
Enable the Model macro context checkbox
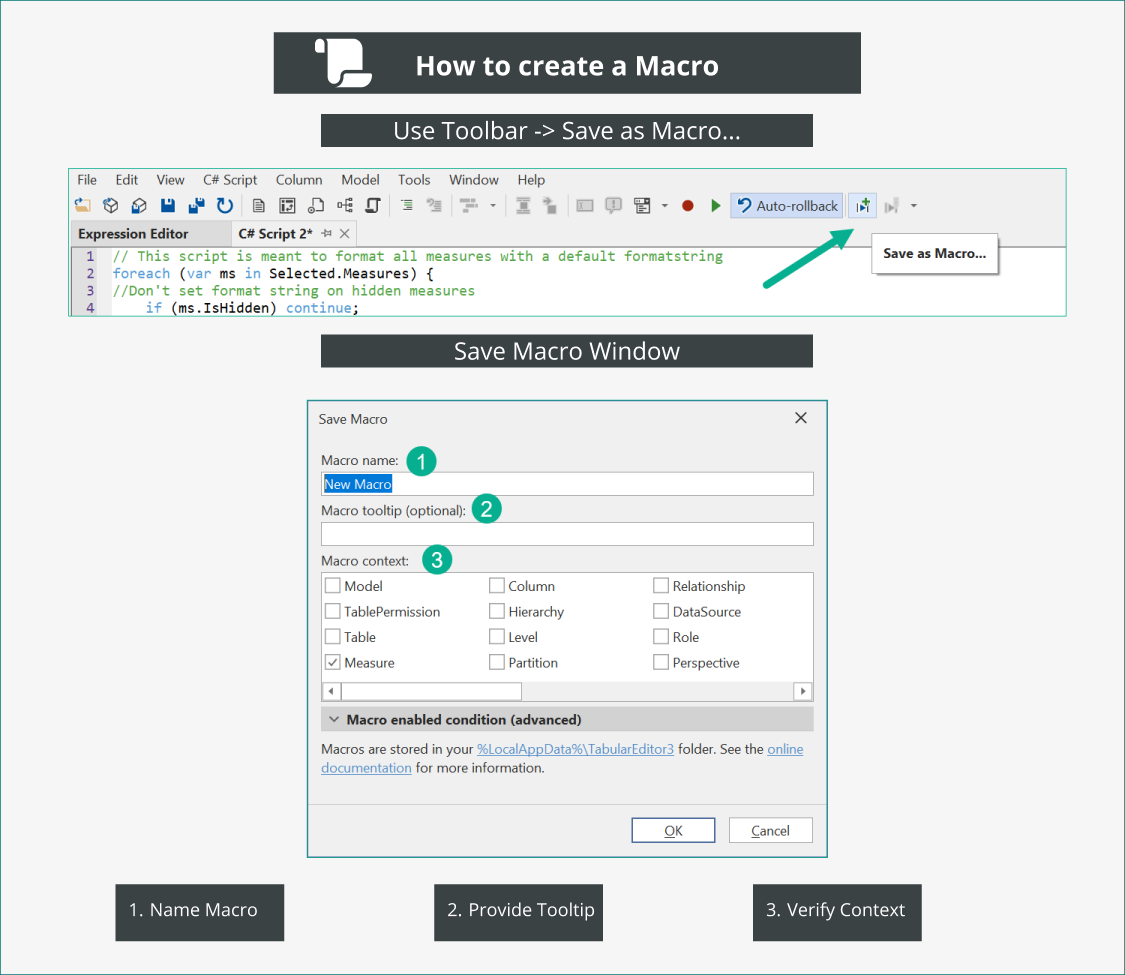[331, 586]
